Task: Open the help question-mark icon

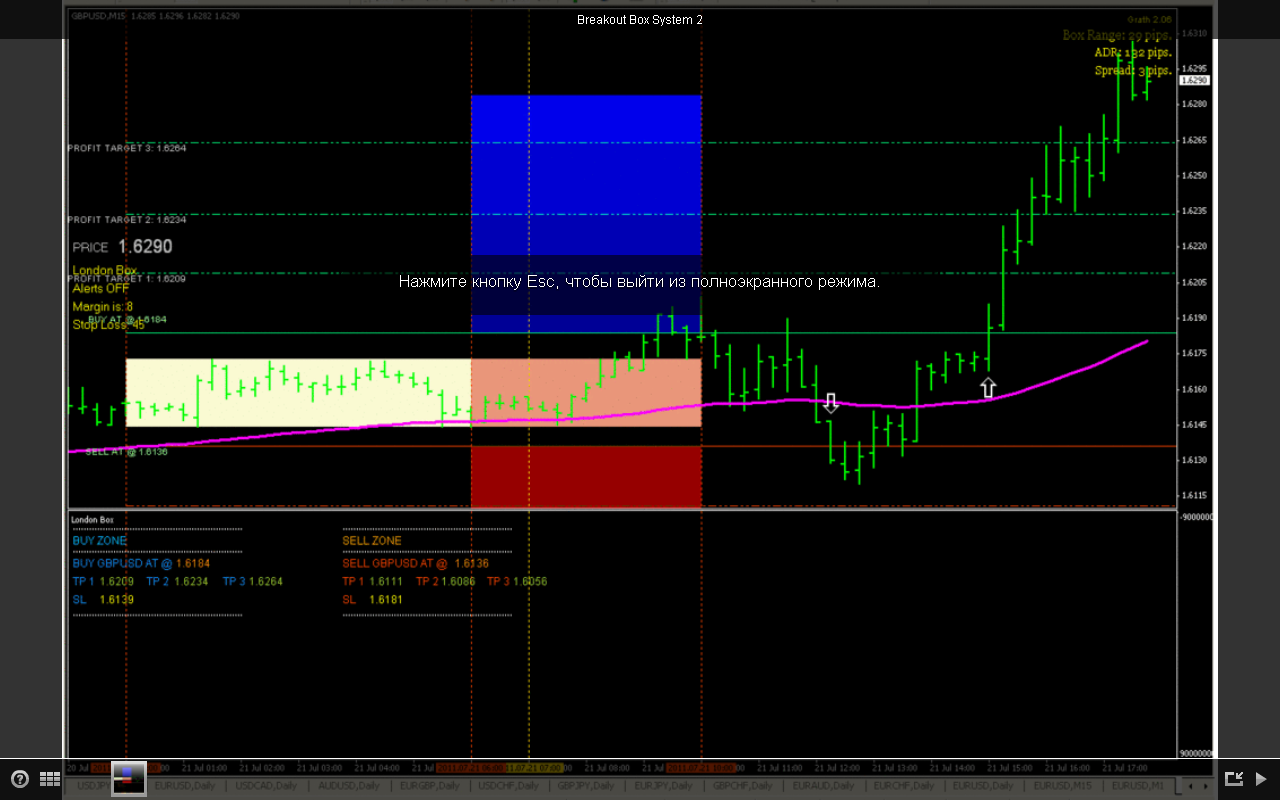Action: click(20, 779)
